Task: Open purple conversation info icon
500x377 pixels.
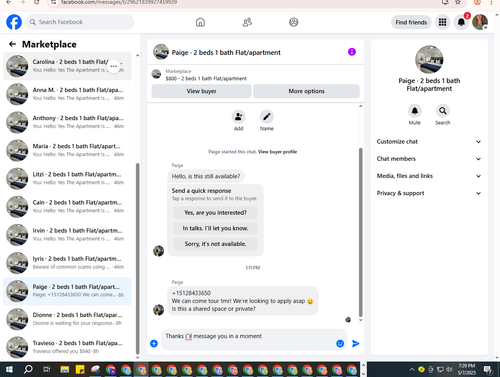Action: click(x=352, y=52)
